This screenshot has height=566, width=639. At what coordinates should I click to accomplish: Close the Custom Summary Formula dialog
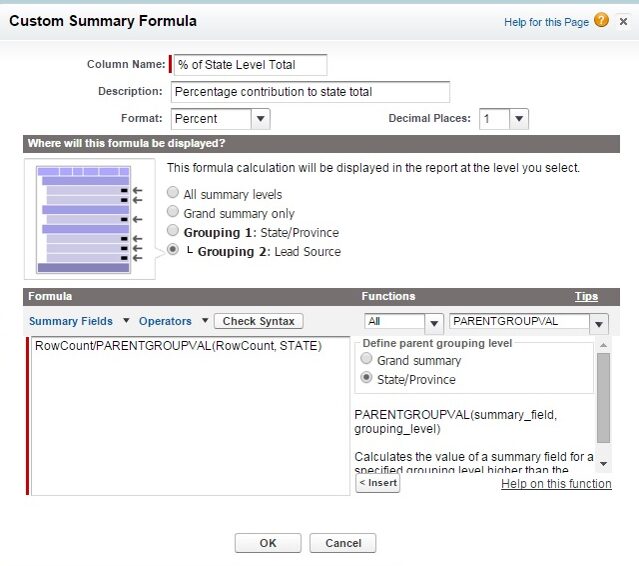click(623, 21)
